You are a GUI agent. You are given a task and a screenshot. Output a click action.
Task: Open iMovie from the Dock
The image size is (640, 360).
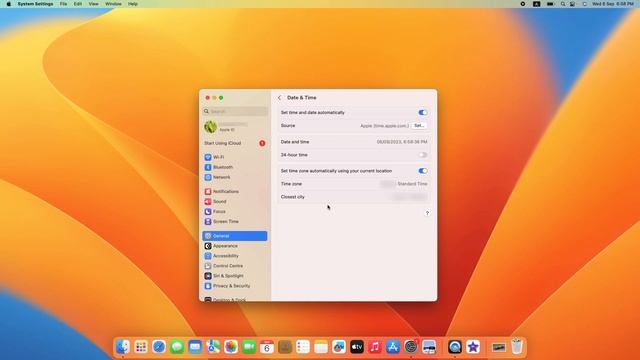473,347
